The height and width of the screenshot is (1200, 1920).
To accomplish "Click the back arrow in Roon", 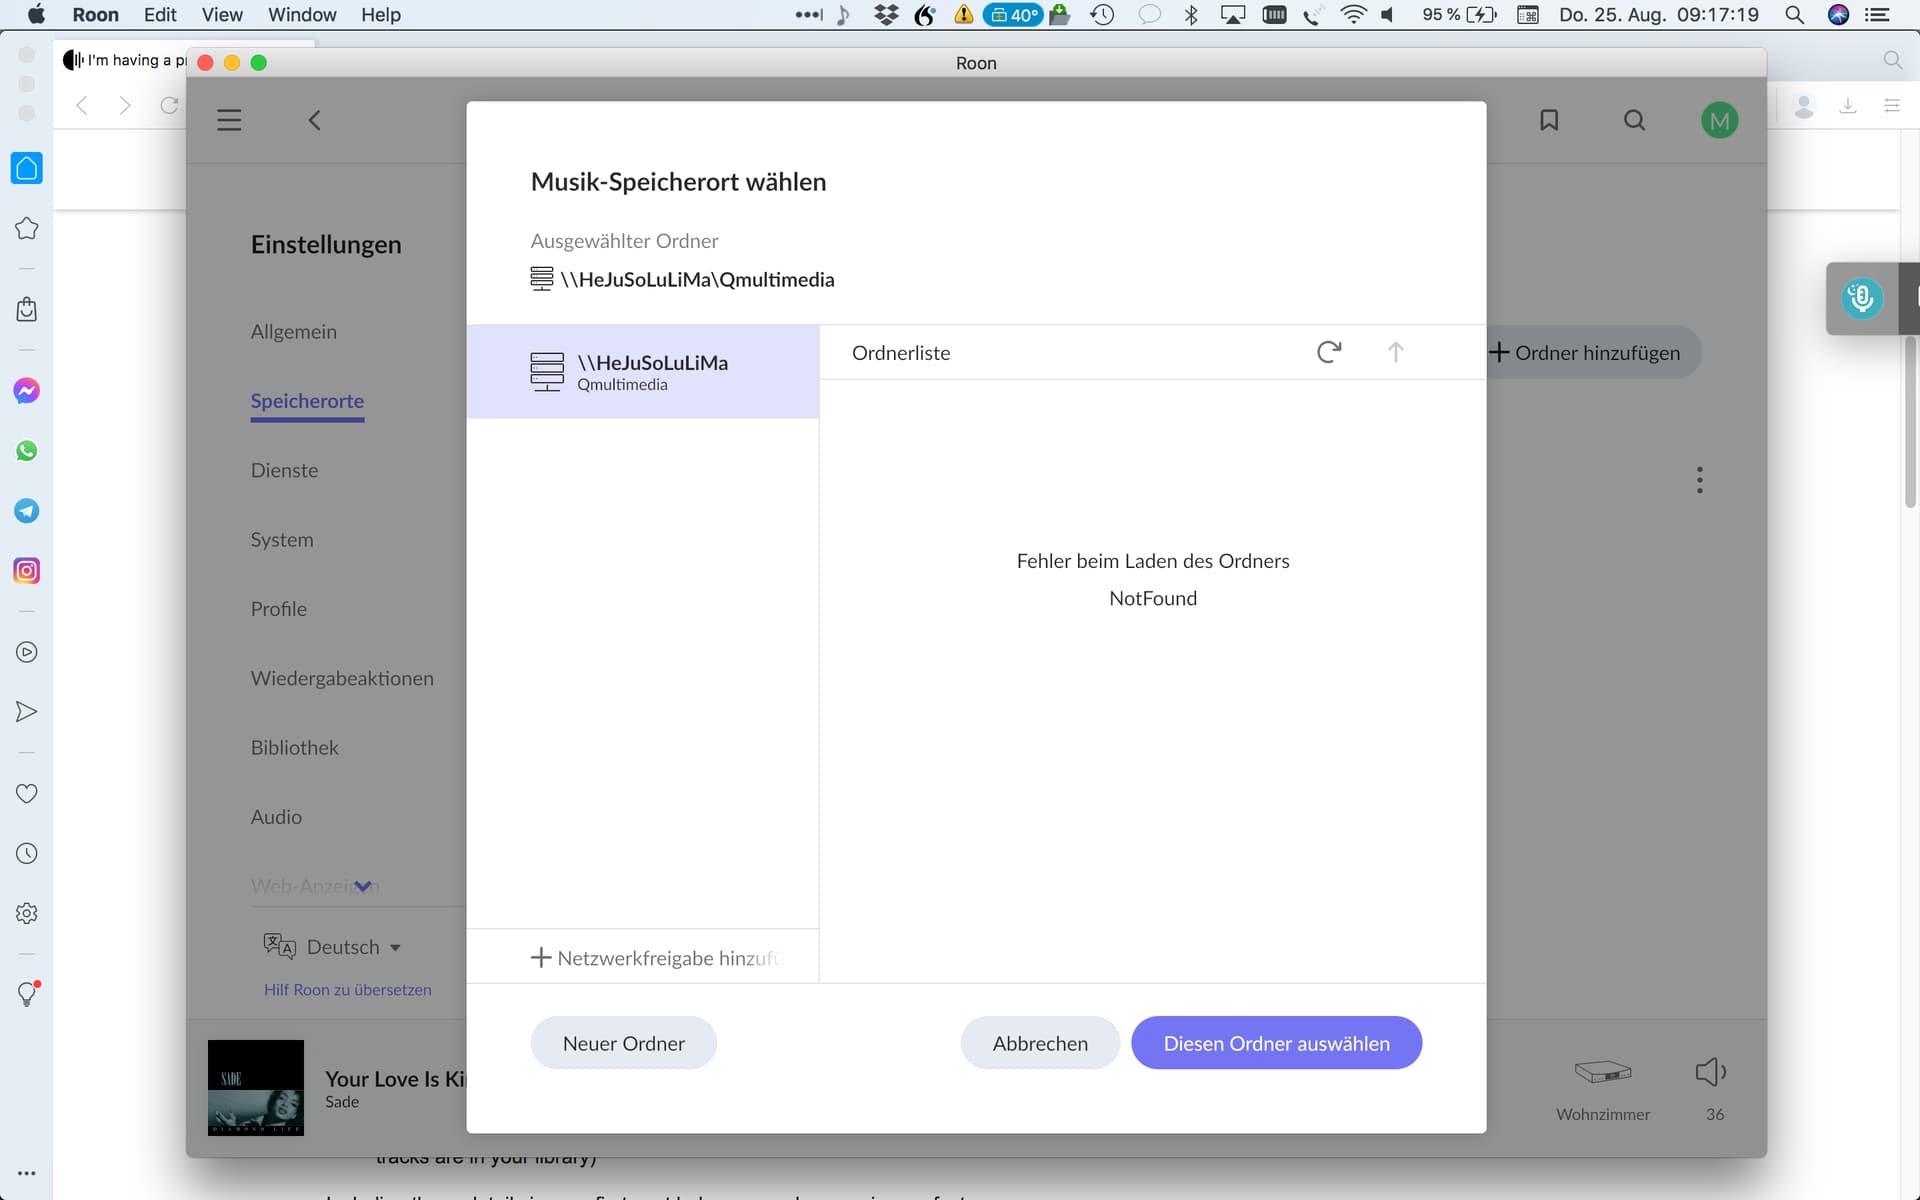I will (x=314, y=120).
